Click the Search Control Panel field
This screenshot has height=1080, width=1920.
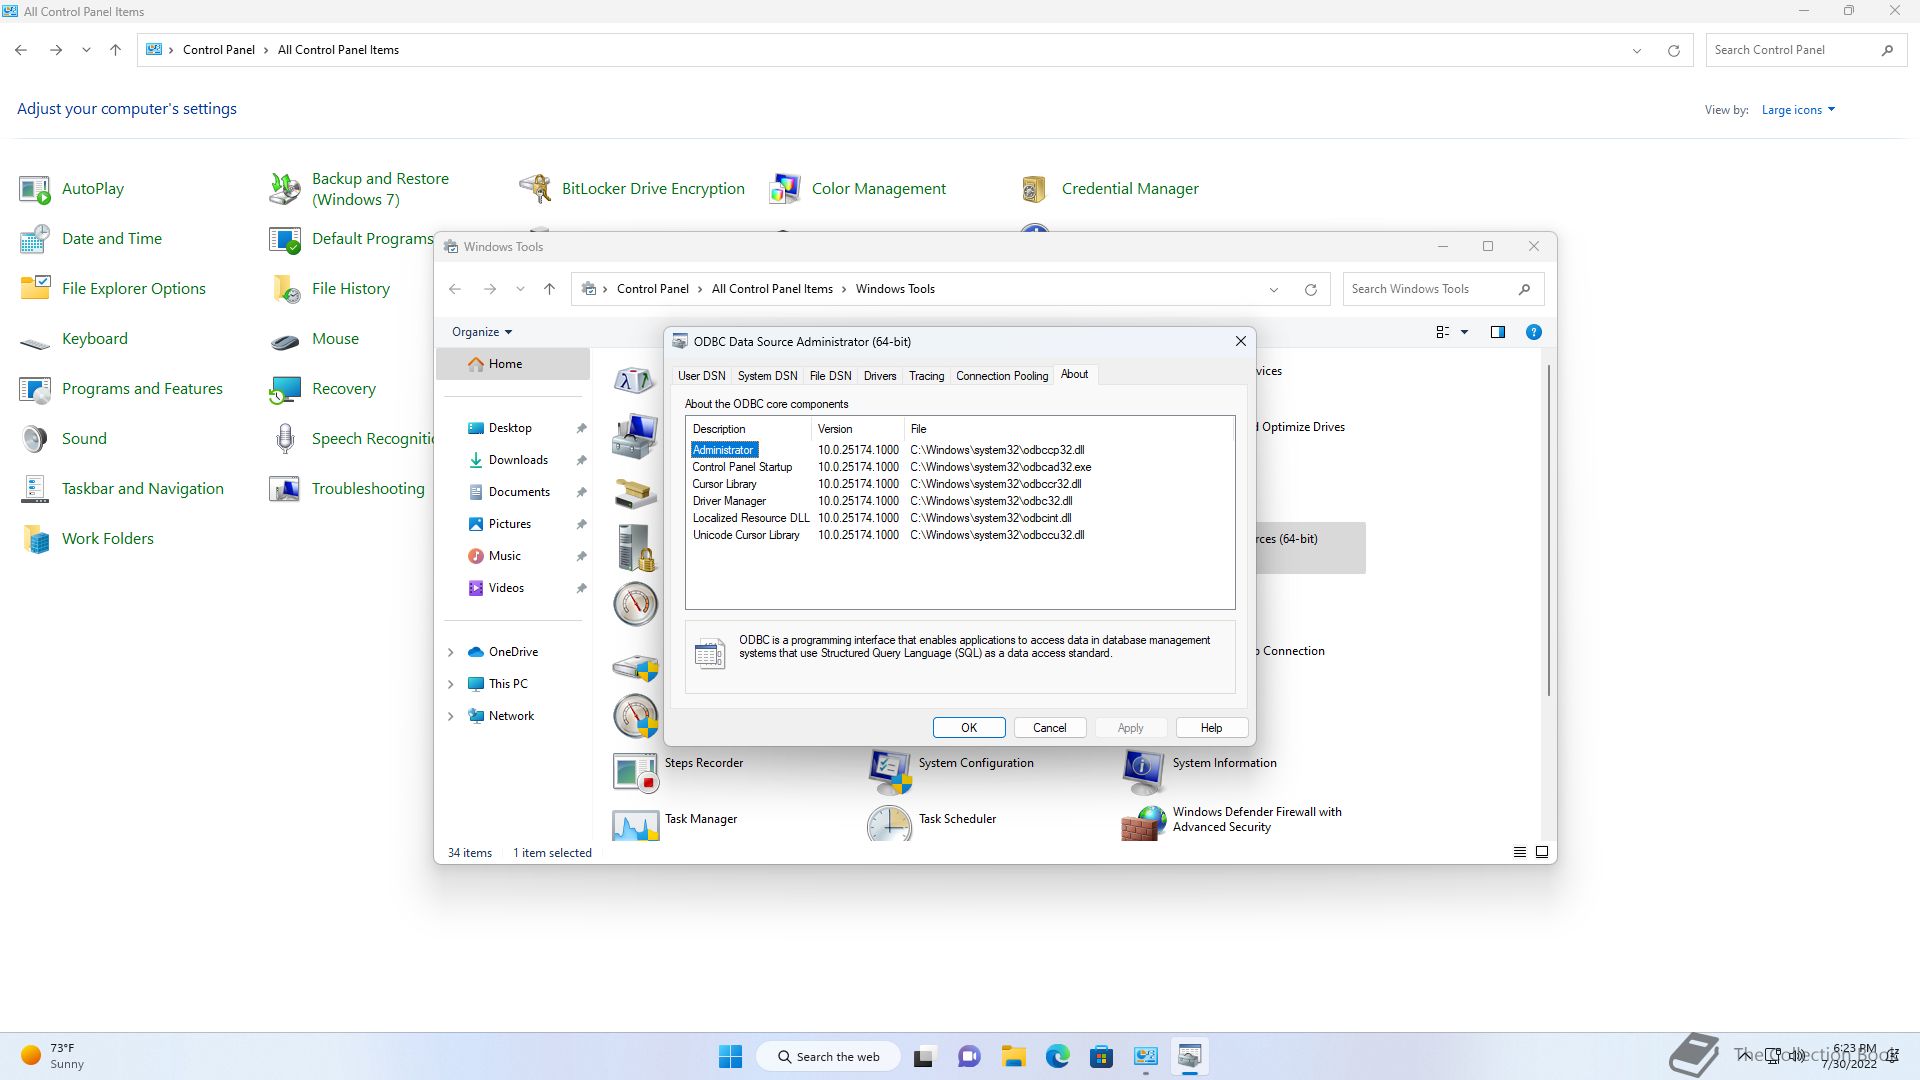click(x=1806, y=50)
